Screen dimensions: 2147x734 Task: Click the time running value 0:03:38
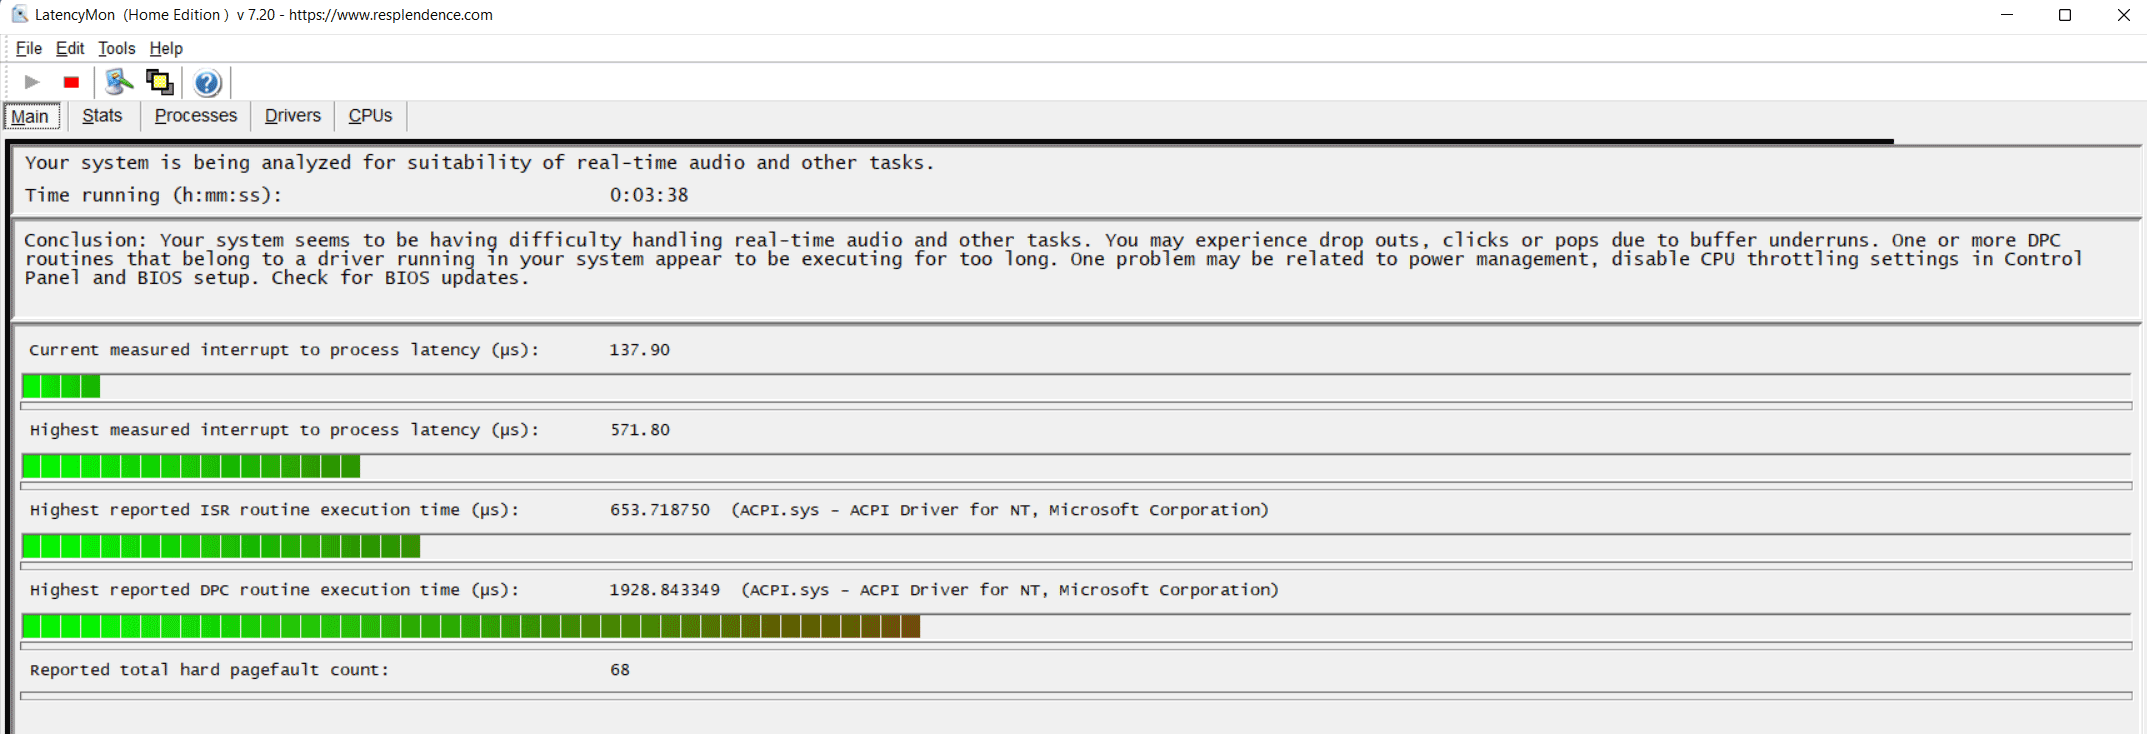[x=649, y=195]
